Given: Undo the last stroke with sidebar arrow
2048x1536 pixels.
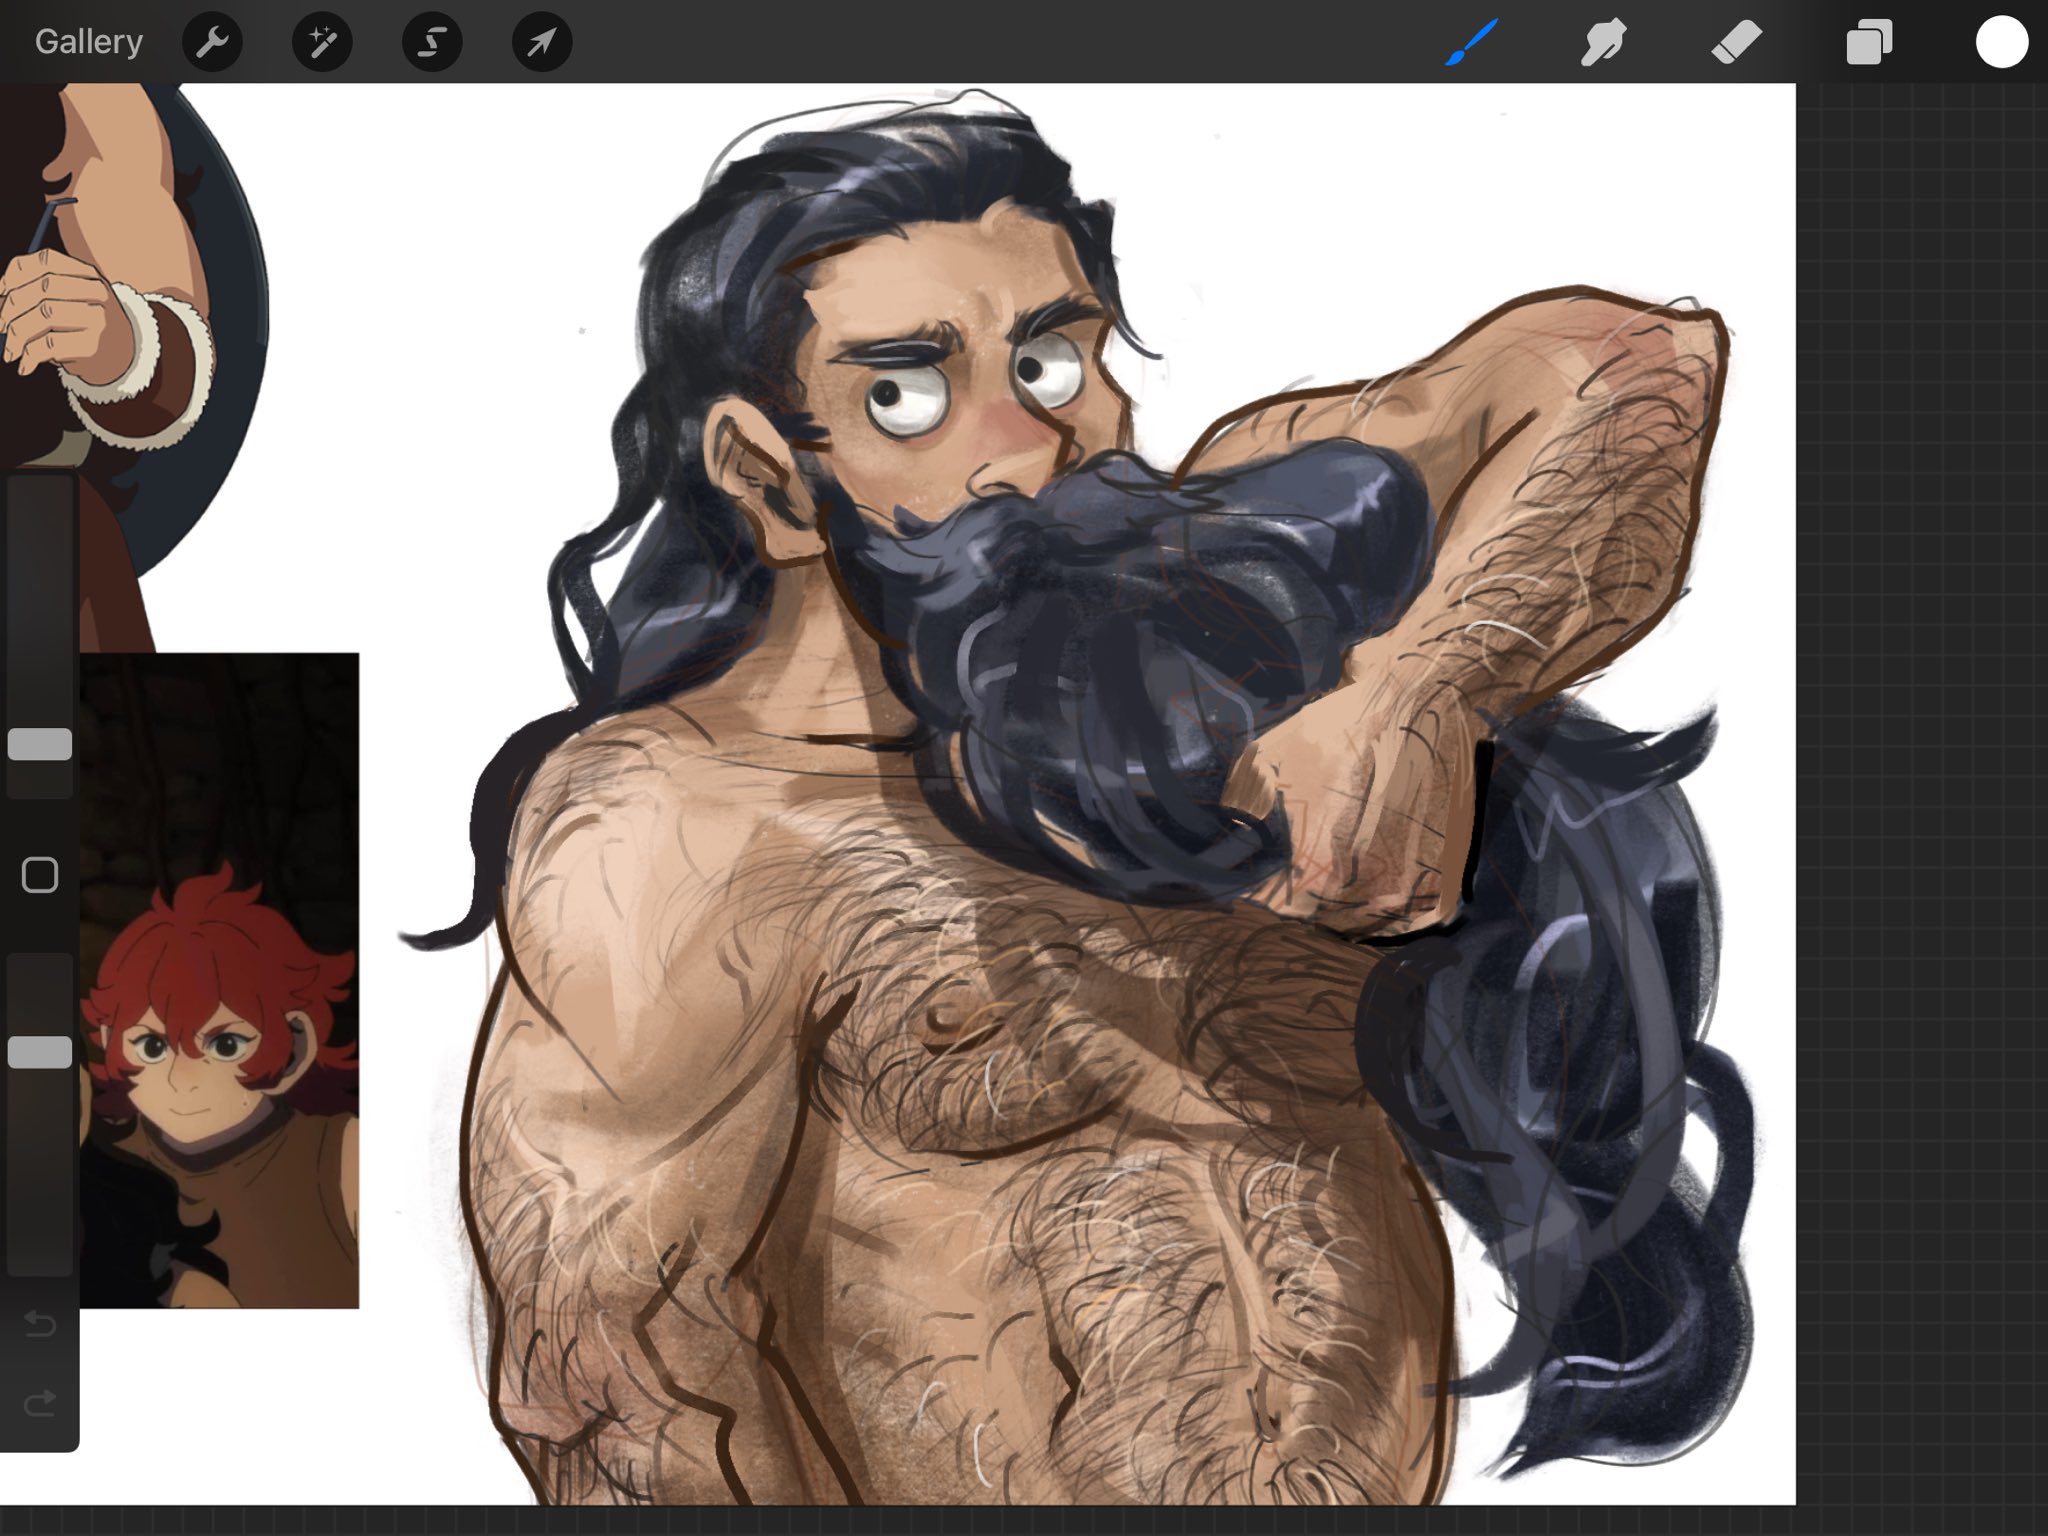Looking at the screenshot, I should pyautogui.click(x=40, y=1324).
